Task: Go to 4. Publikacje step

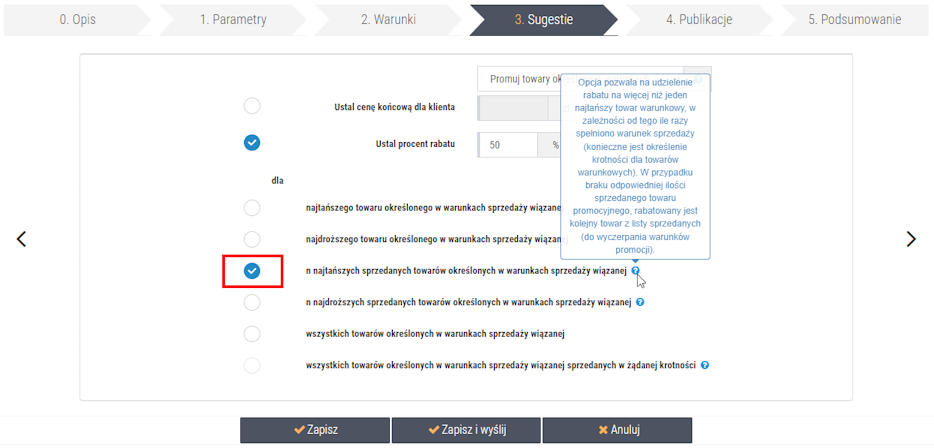Action: 699,19
